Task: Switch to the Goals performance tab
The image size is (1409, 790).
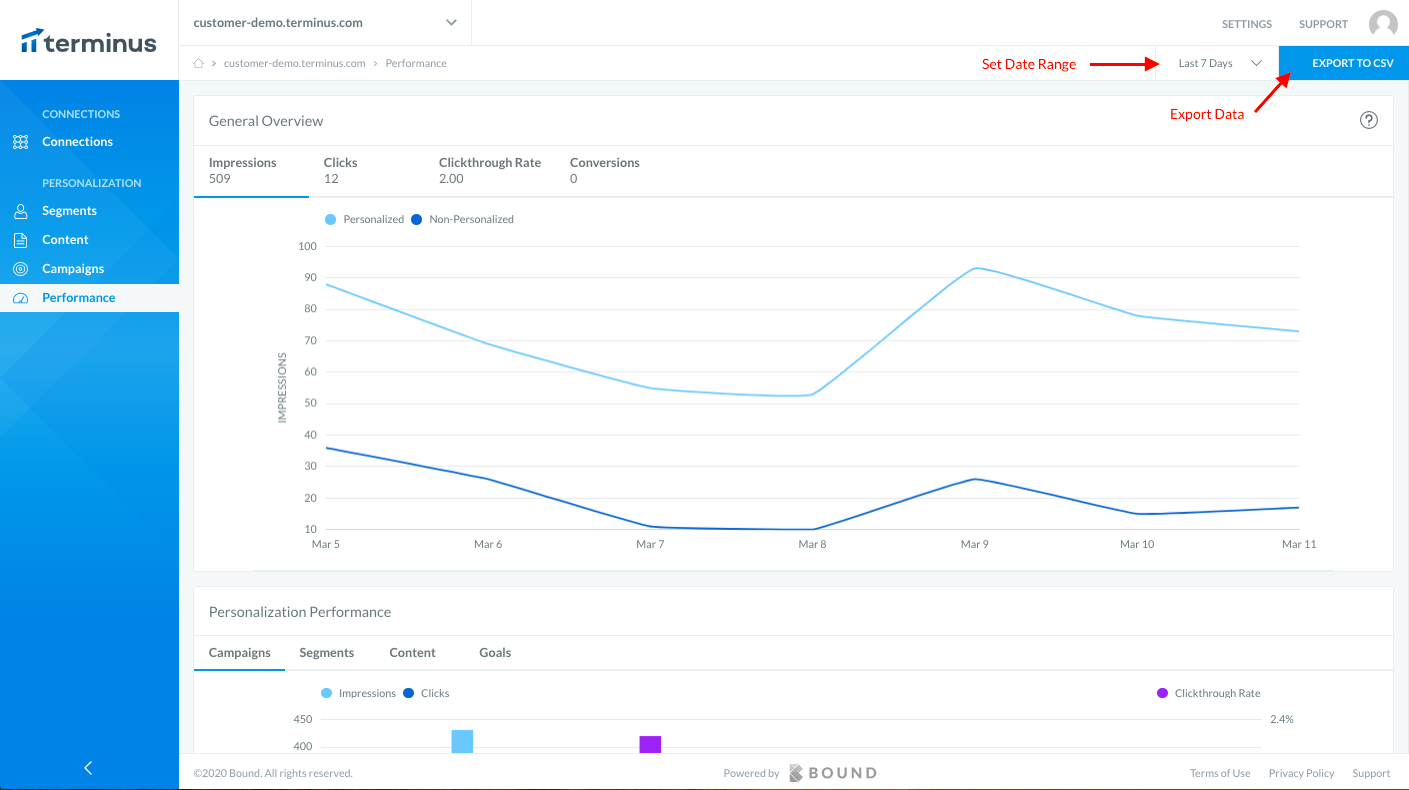Action: click(x=495, y=653)
